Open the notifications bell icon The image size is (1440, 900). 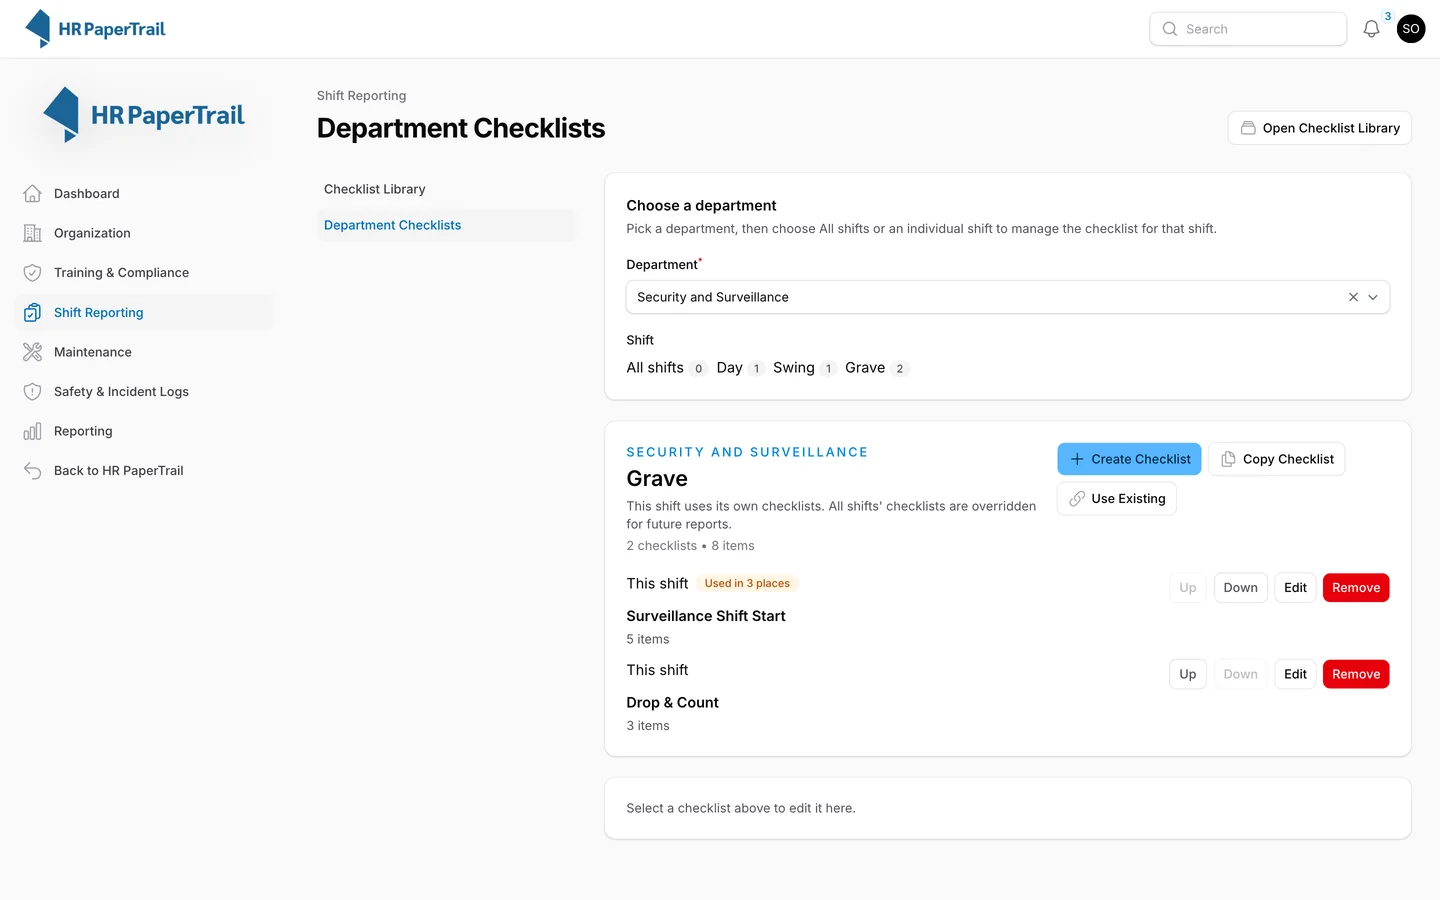click(1371, 29)
